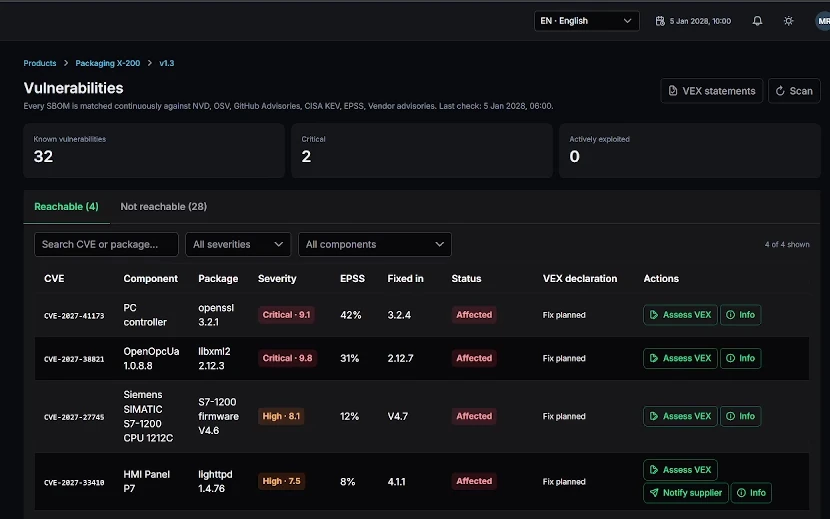Screen dimensions: 830x519
Task: Open Info for CVE-2027-33410
Action: point(751,493)
